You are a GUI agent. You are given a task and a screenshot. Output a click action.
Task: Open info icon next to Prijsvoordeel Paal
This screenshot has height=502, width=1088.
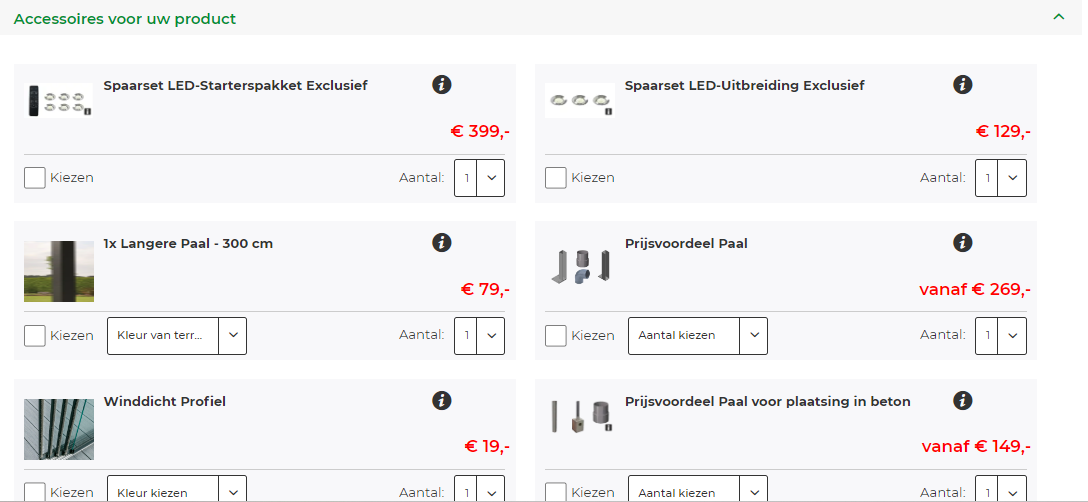pyautogui.click(x=962, y=242)
